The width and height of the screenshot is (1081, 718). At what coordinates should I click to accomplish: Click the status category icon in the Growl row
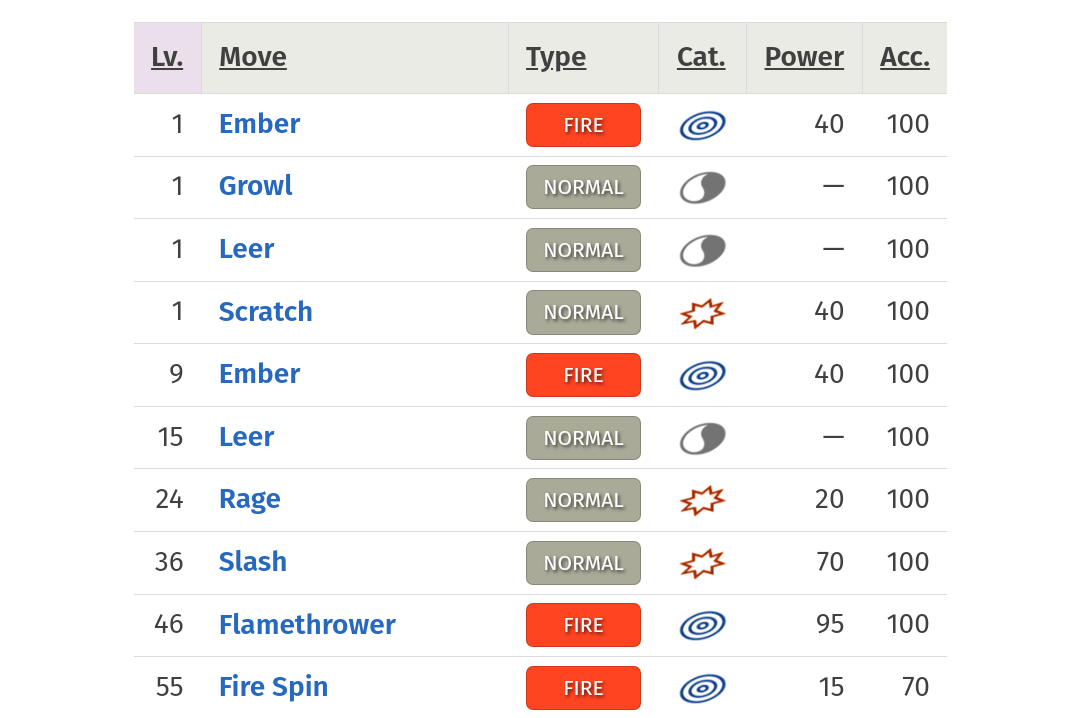[x=702, y=188]
